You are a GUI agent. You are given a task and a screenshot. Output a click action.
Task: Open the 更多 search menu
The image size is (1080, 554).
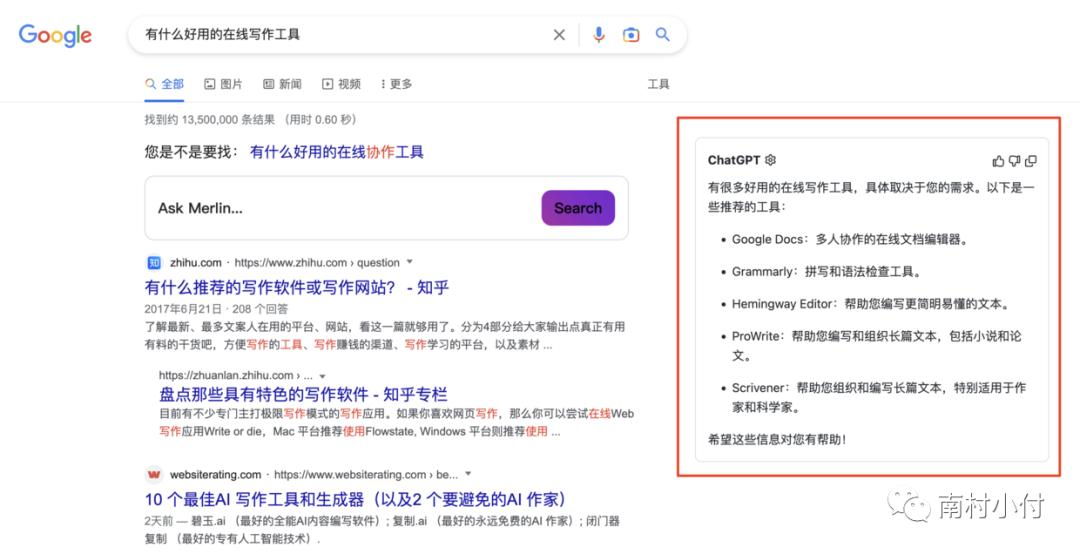(396, 84)
